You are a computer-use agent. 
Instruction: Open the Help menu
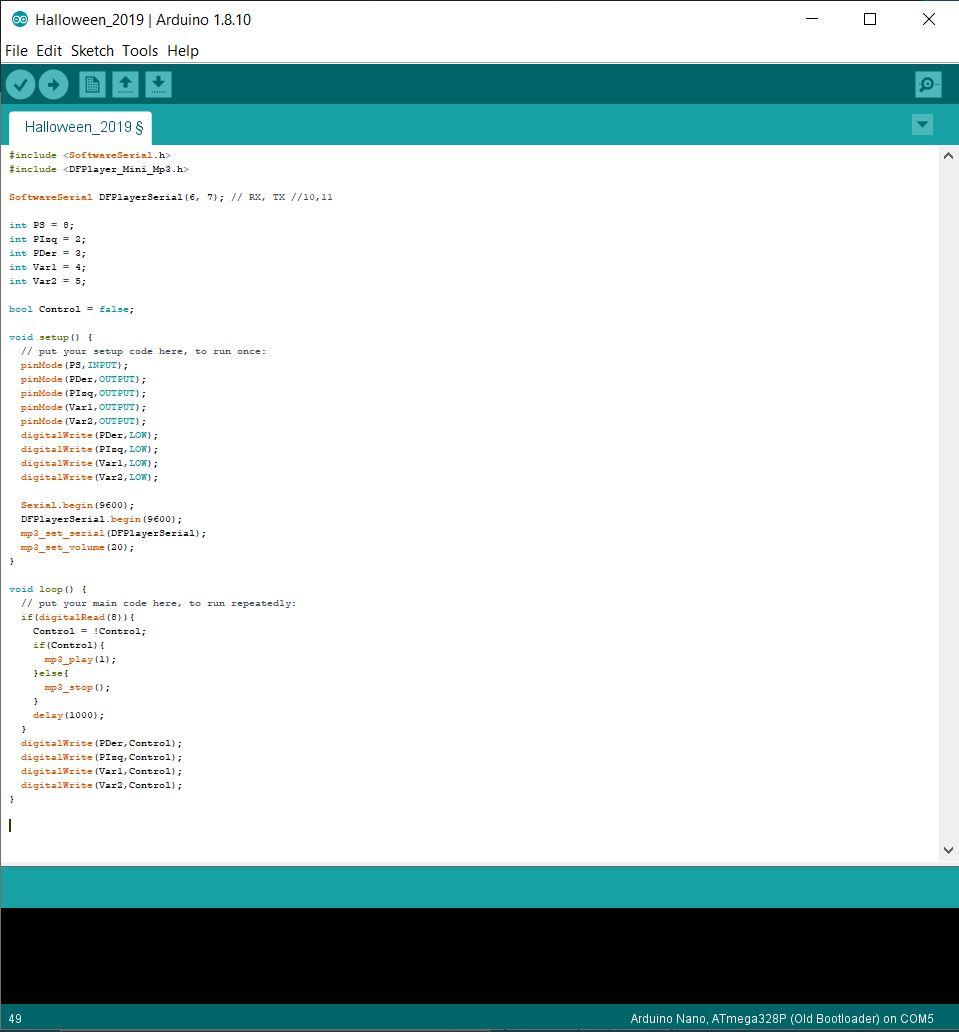(x=183, y=51)
